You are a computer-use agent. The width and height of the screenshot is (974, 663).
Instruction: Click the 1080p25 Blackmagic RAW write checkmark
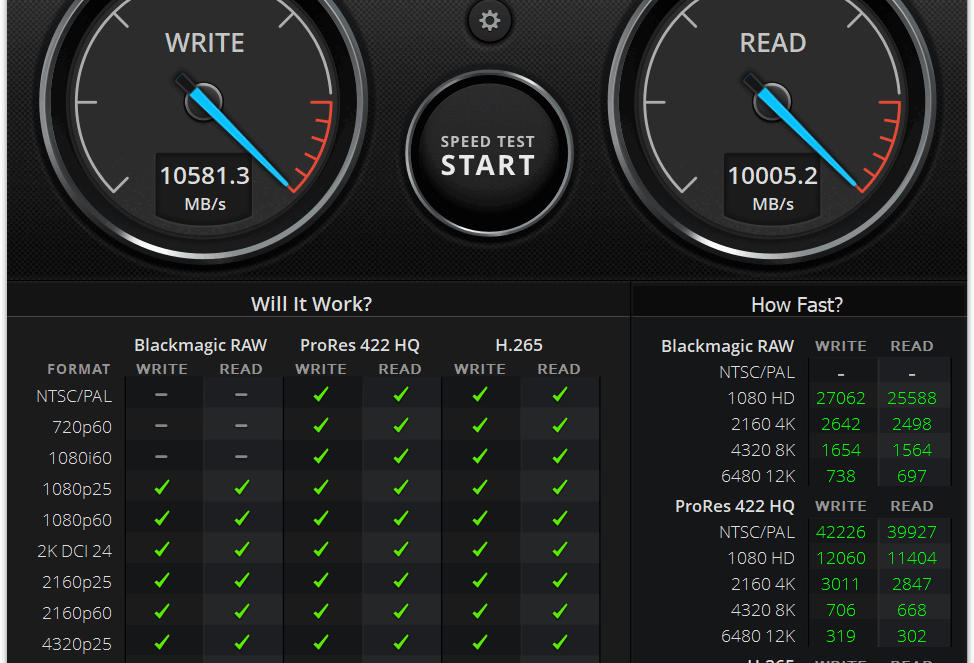(x=162, y=488)
